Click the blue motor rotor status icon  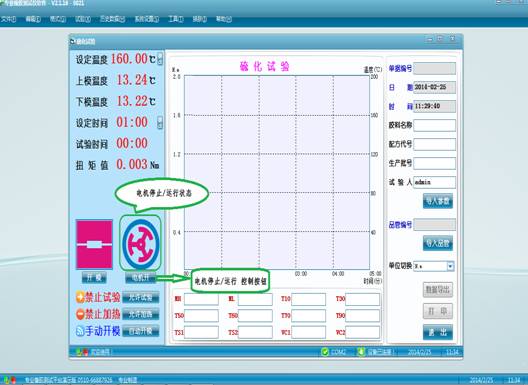click(x=140, y=244)
